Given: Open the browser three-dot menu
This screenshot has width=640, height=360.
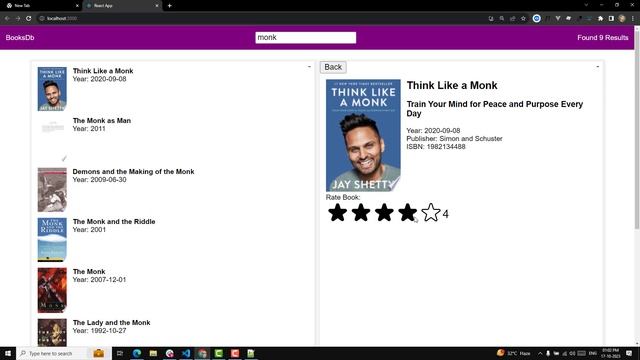Looking at the screenshot, I should (633, 18).
